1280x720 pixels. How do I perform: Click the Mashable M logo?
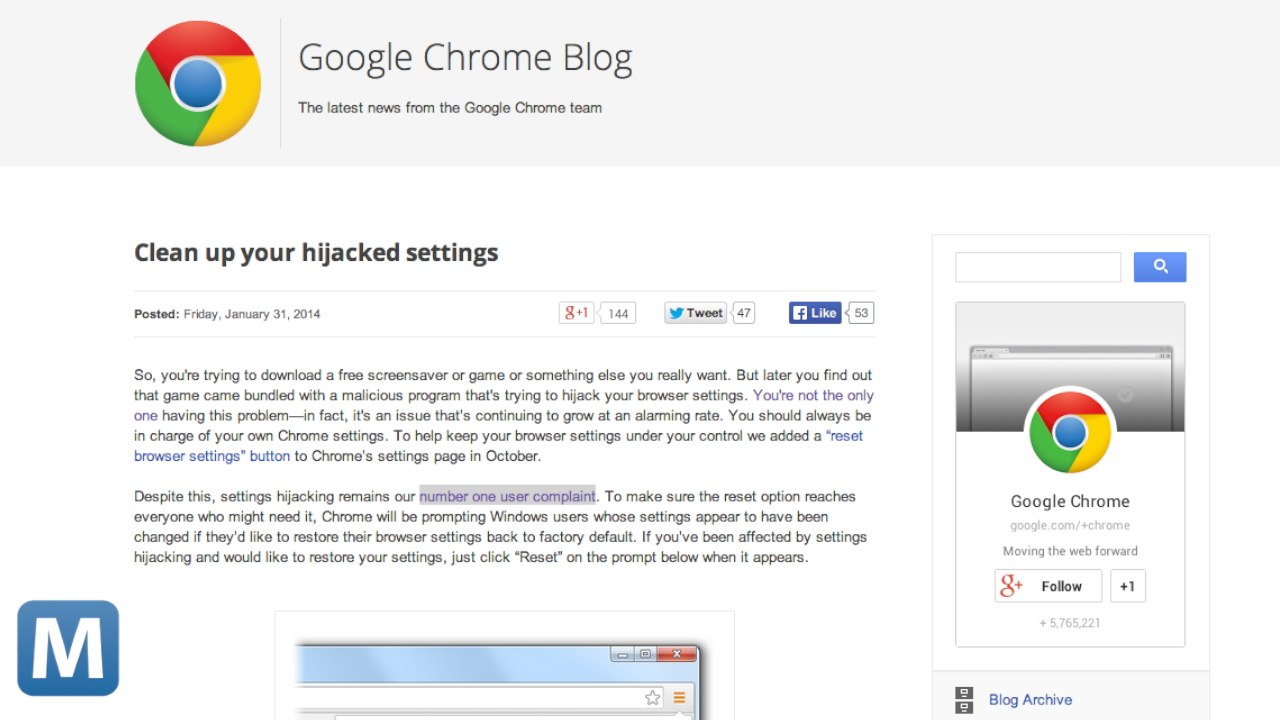[68, 648]
